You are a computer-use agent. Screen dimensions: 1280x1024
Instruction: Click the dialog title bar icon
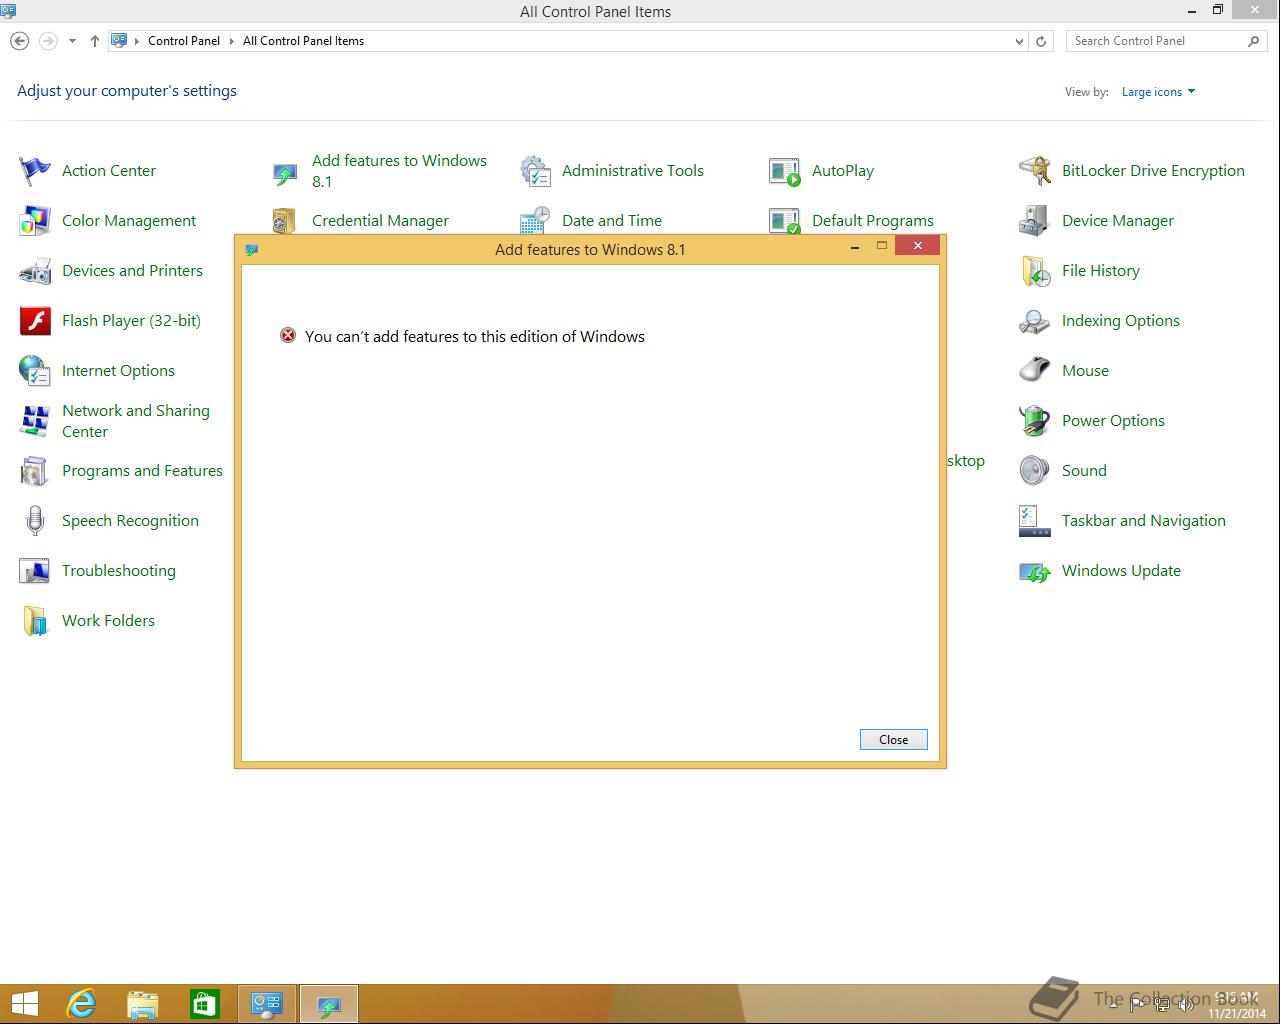(252, 250)
